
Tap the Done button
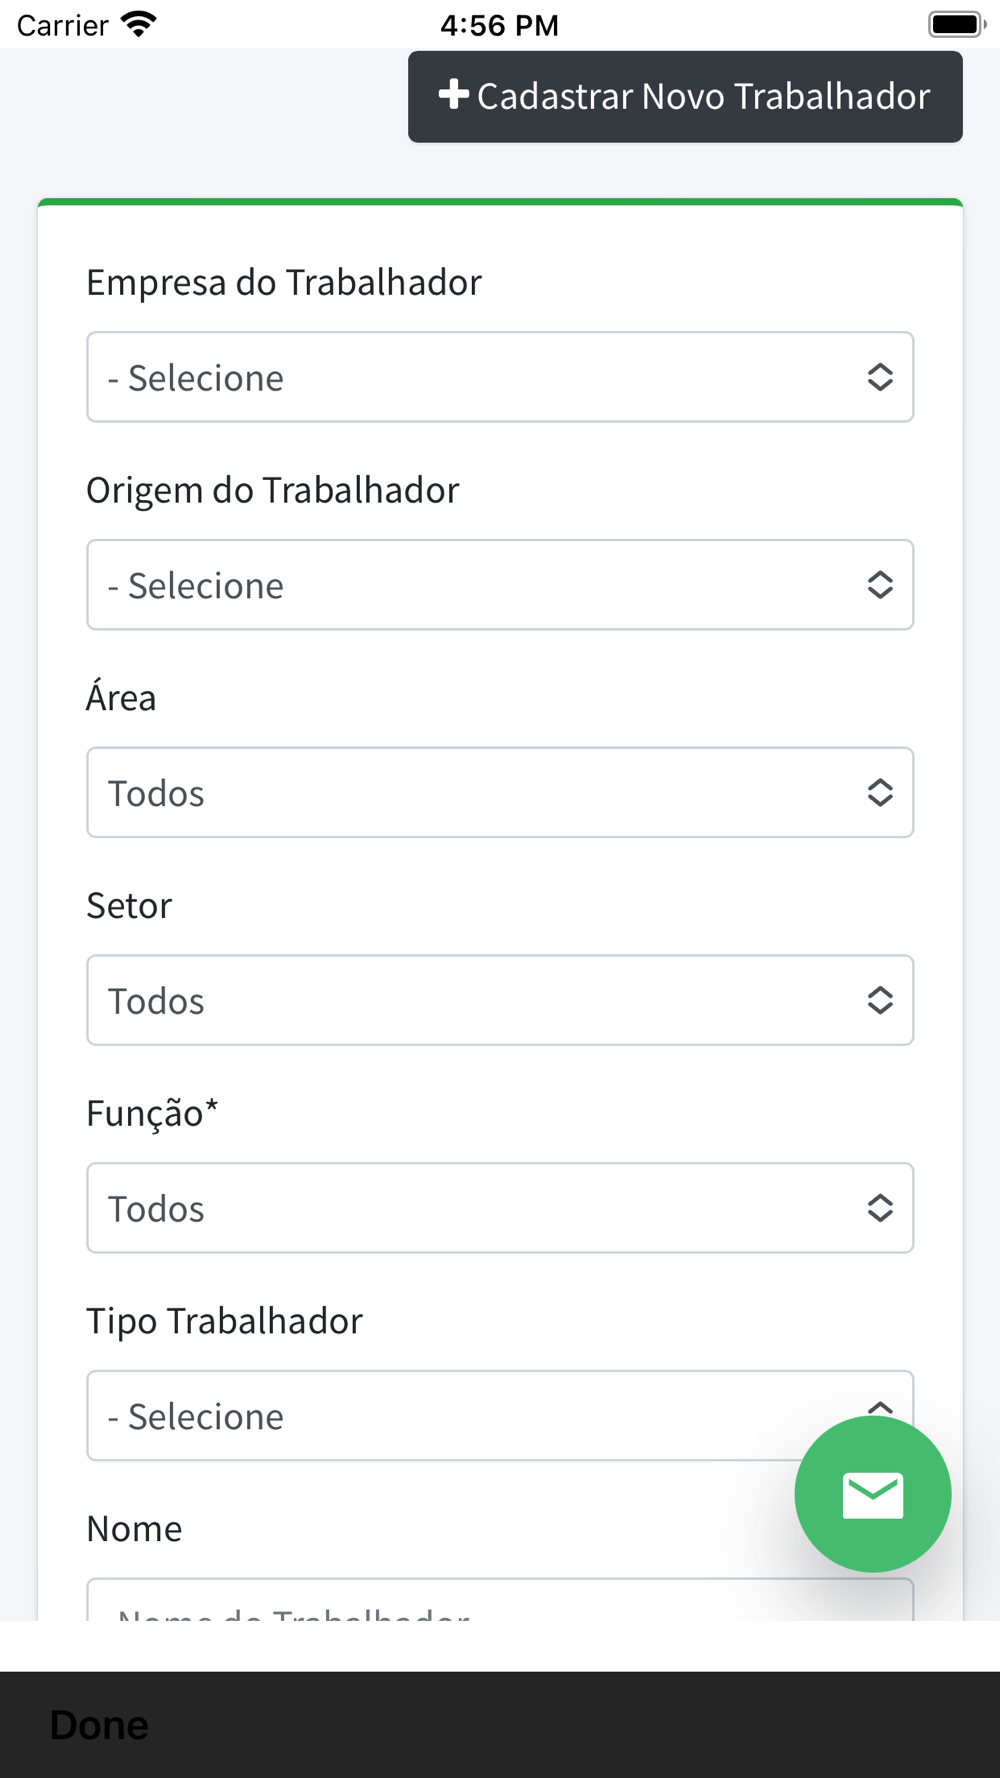point(99,1725)
